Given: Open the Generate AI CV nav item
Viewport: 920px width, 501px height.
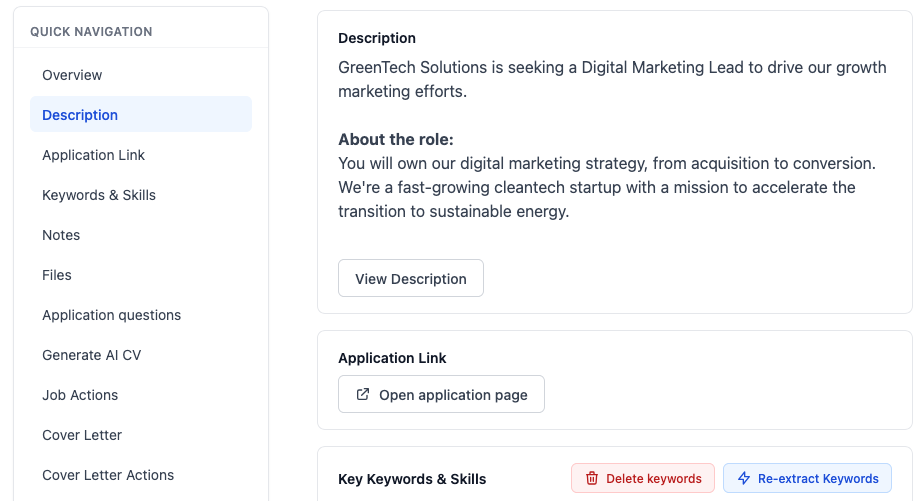Looking at the screenshot, I should (x=91, y=355).
